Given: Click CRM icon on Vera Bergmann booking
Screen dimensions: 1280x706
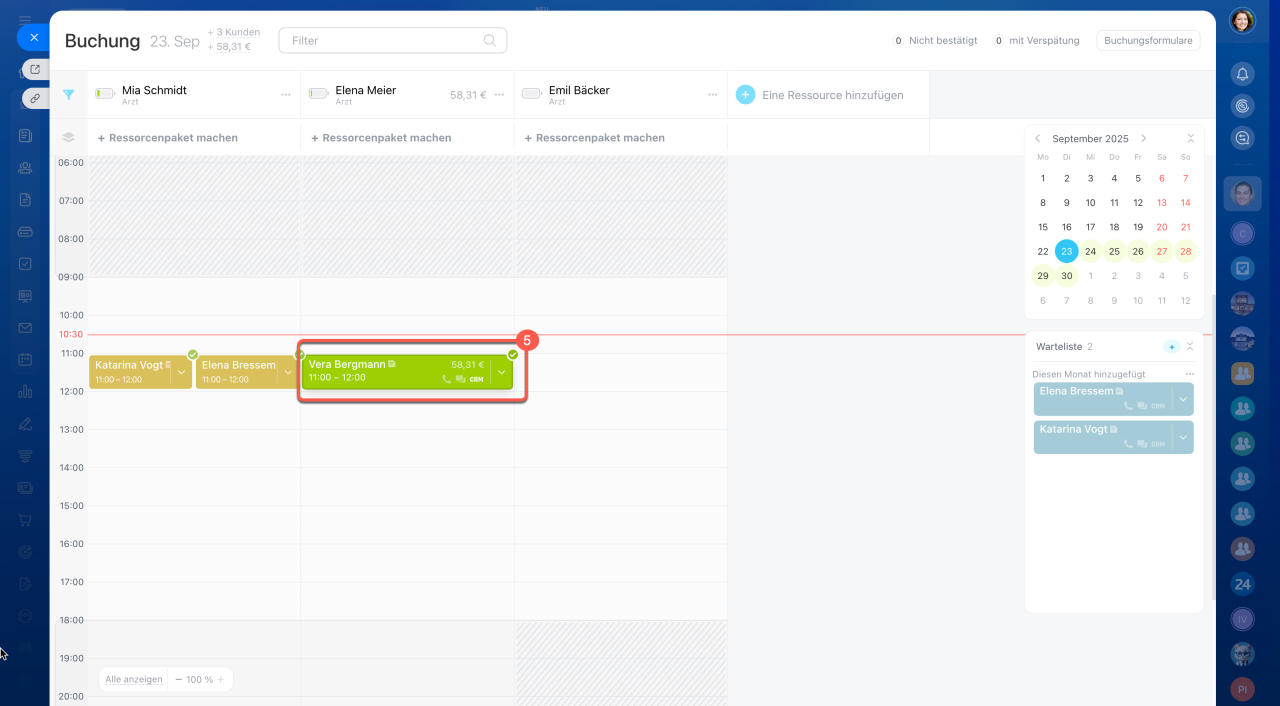Looking at the screenshot, I should pyautogui.click(x=476, y=380).
